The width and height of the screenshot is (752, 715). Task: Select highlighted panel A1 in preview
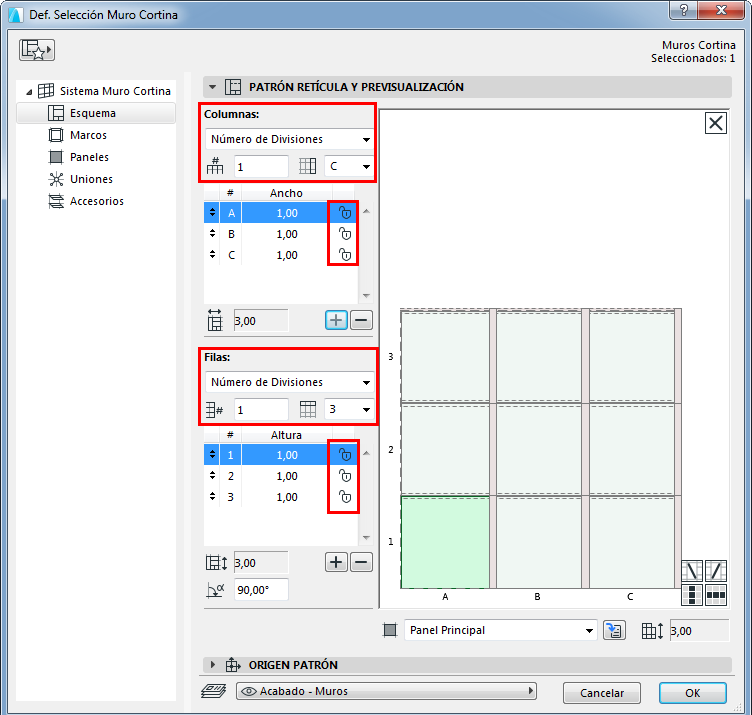(445, 542)
